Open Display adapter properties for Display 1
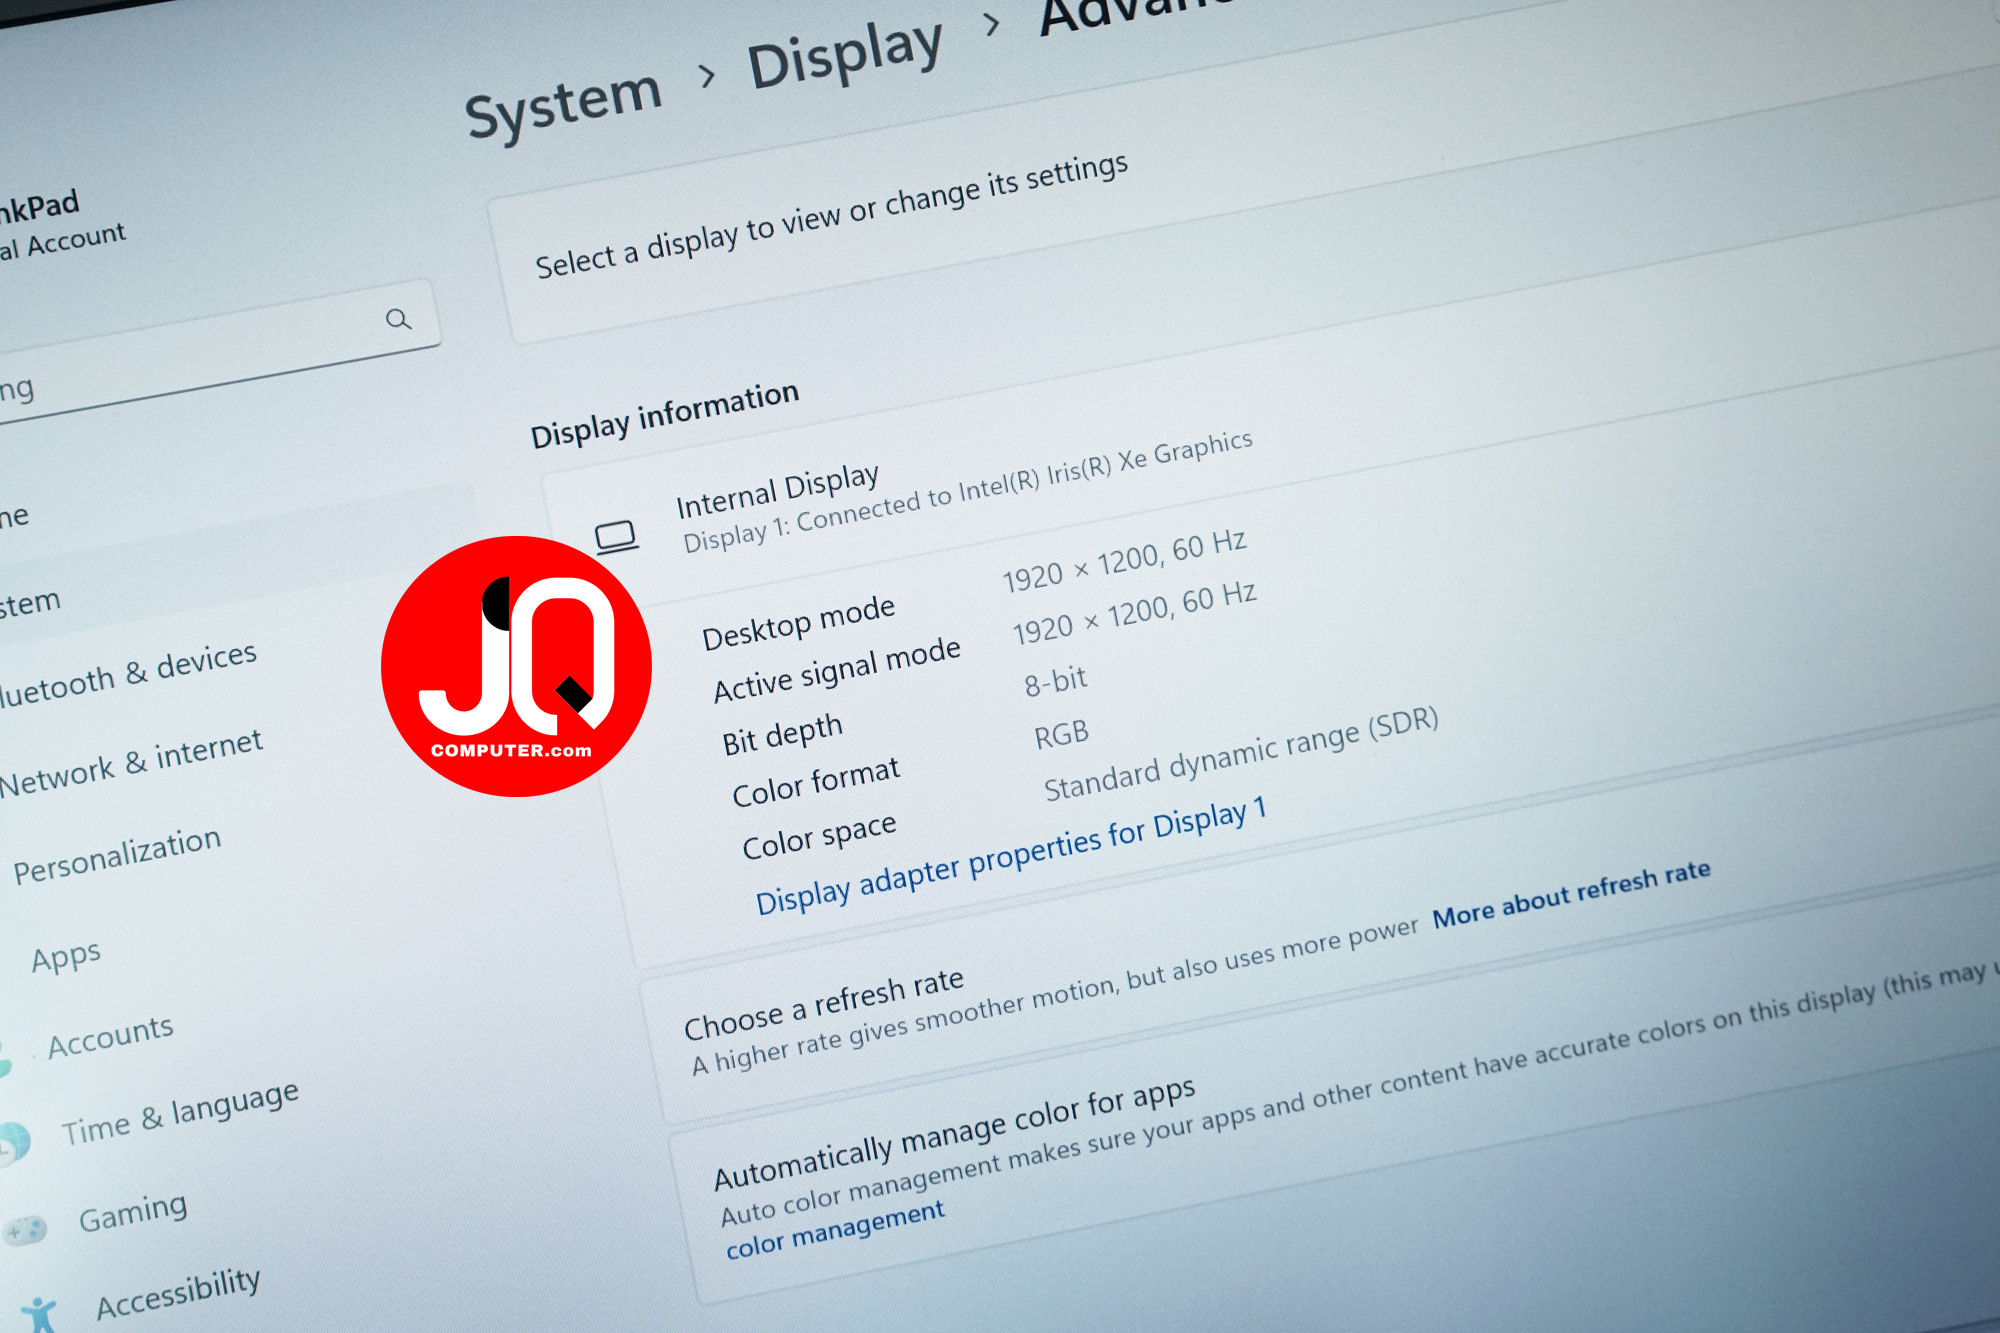This screenshot has height=1333, width=2000. coord(1011,856)
